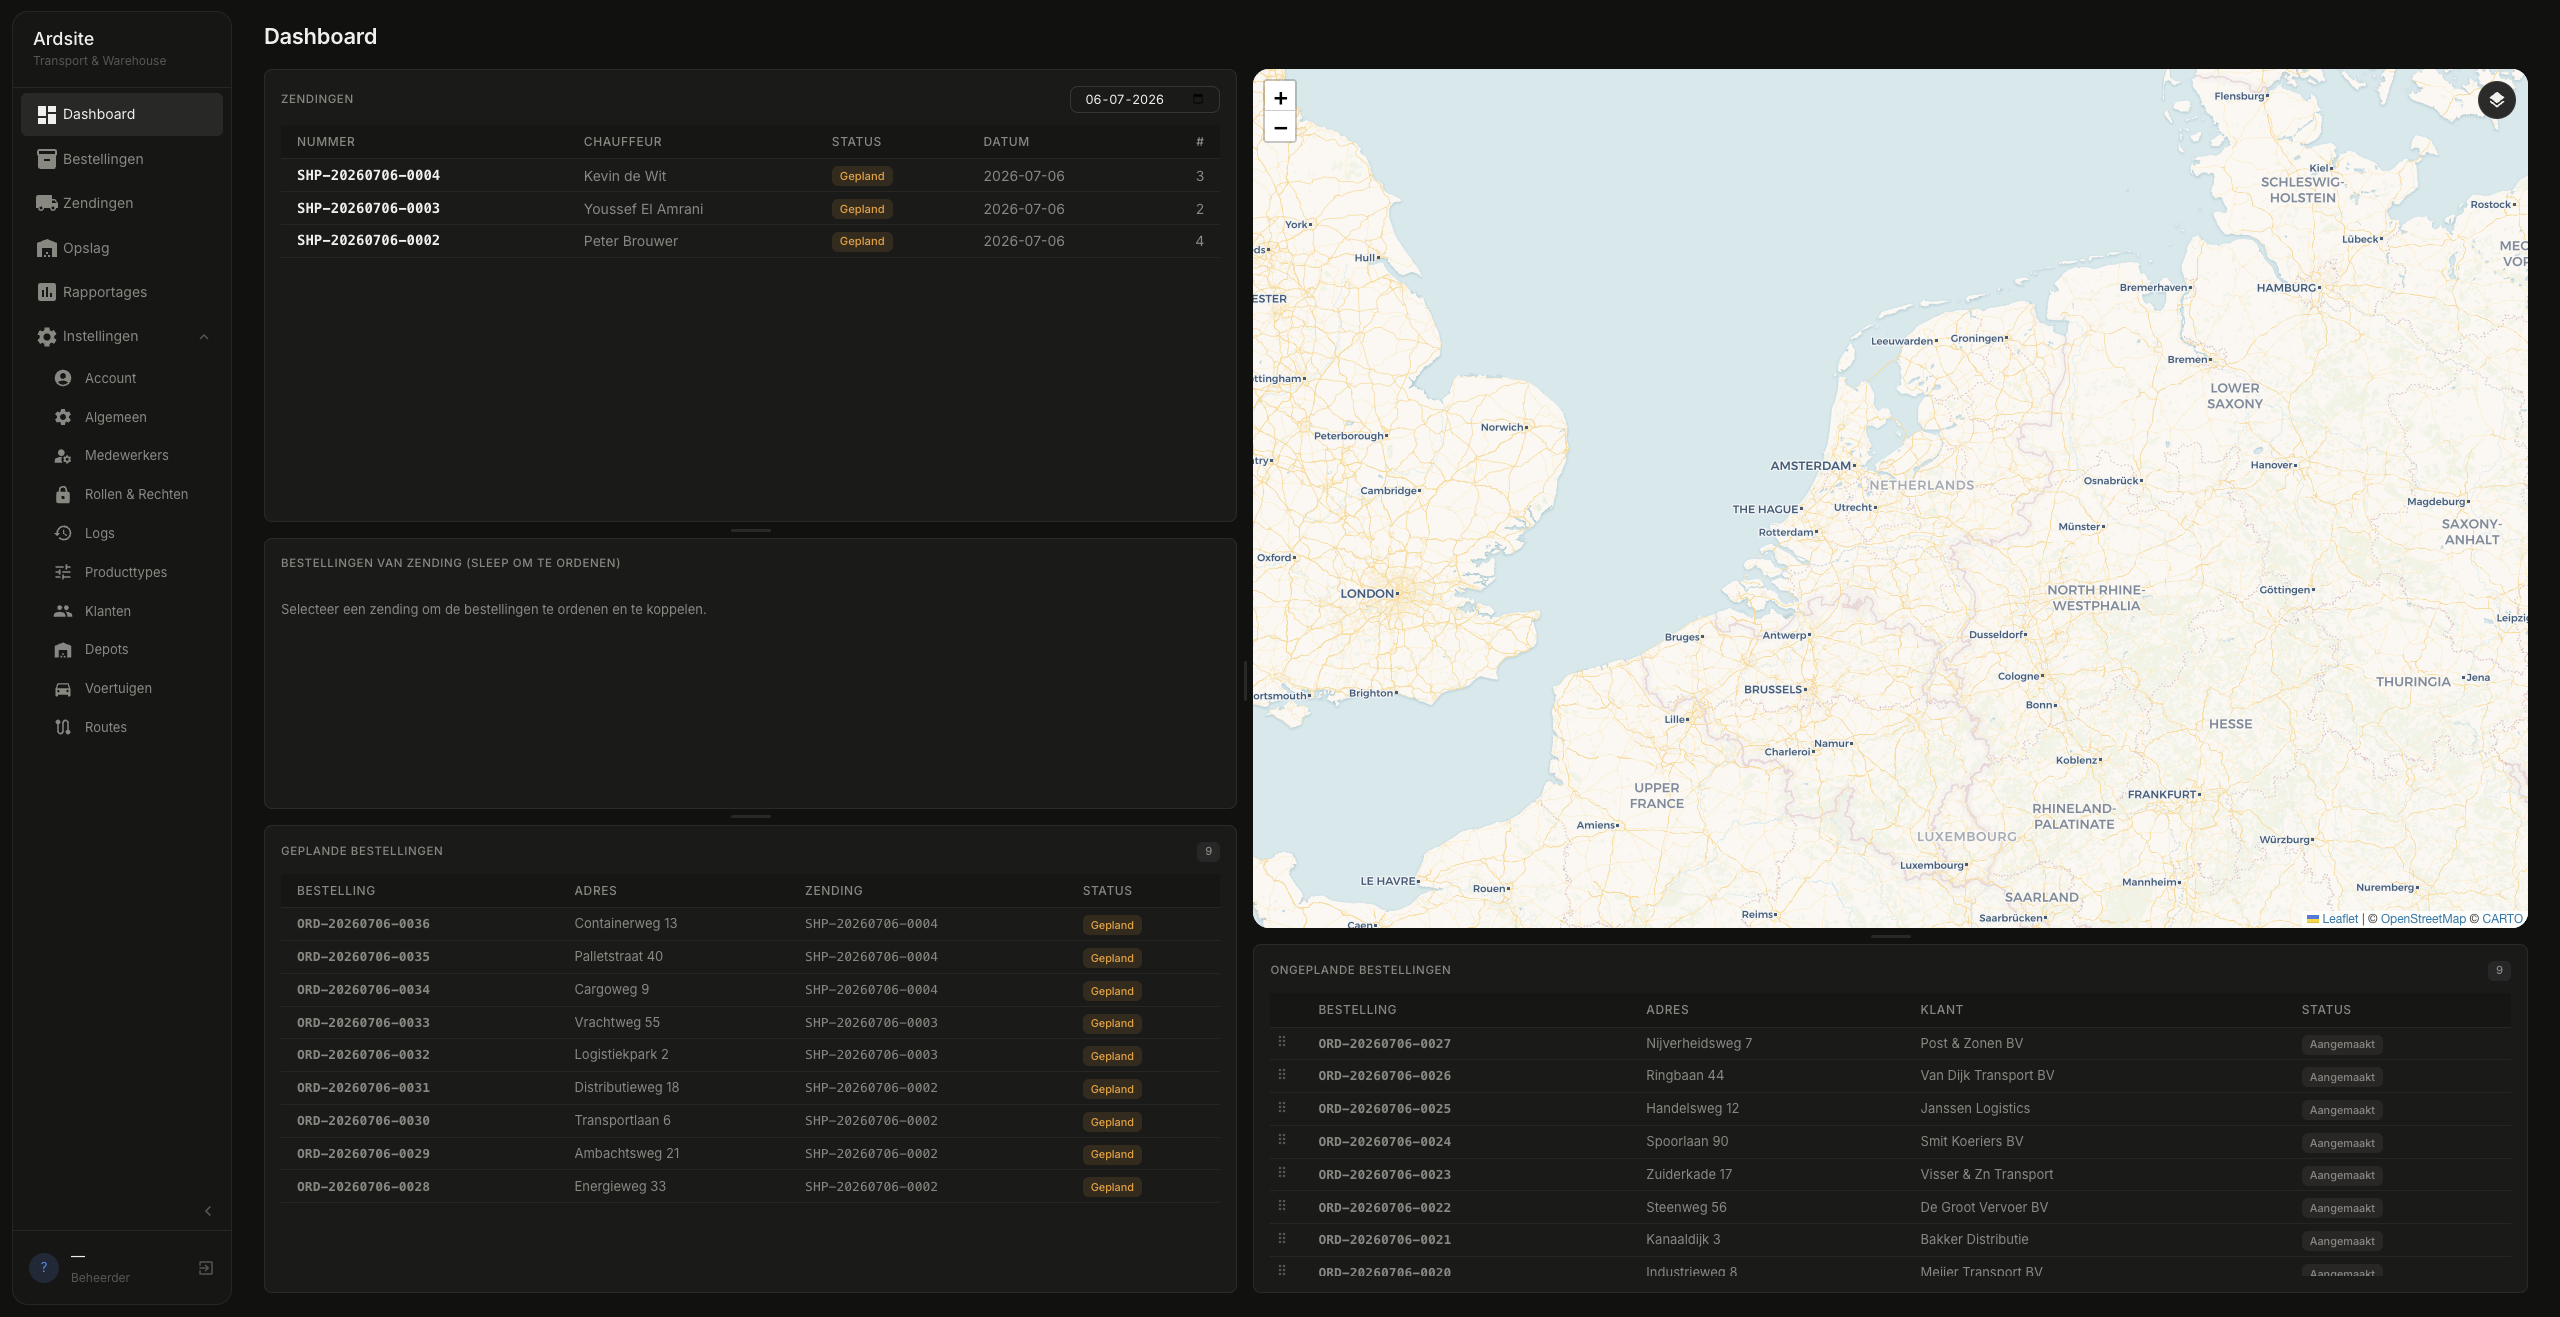Click the Medewerkers icon
2560x1317 pixels.
(x=63, y=456)
